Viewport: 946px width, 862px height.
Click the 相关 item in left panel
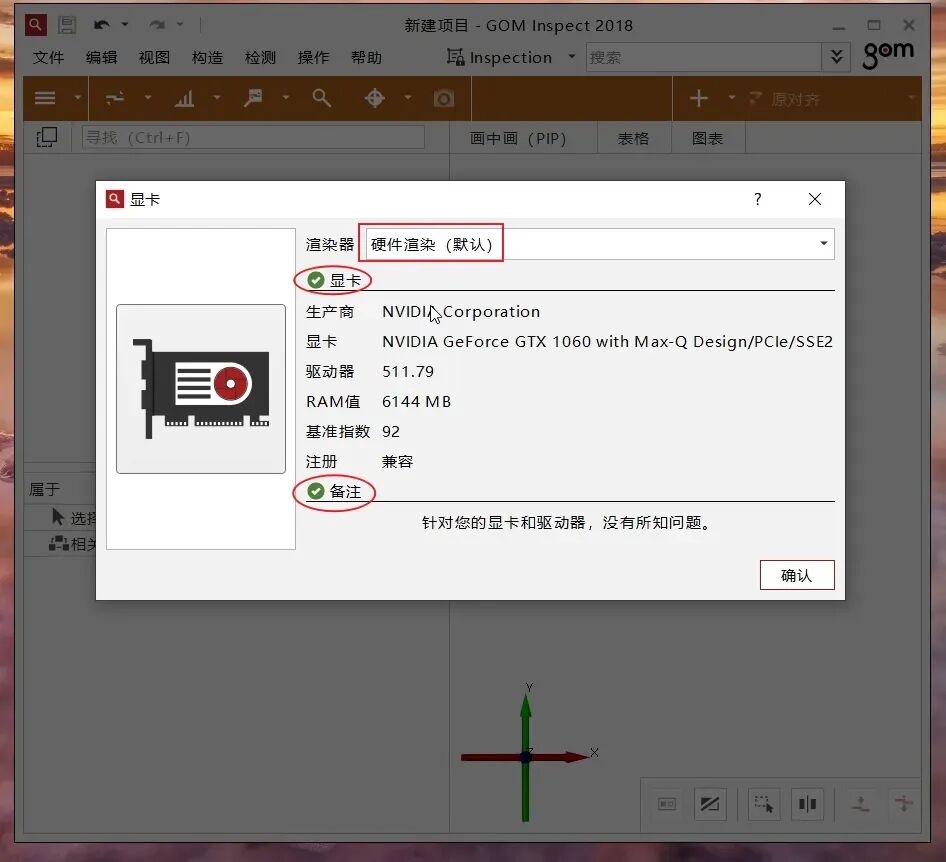[72, 544]
